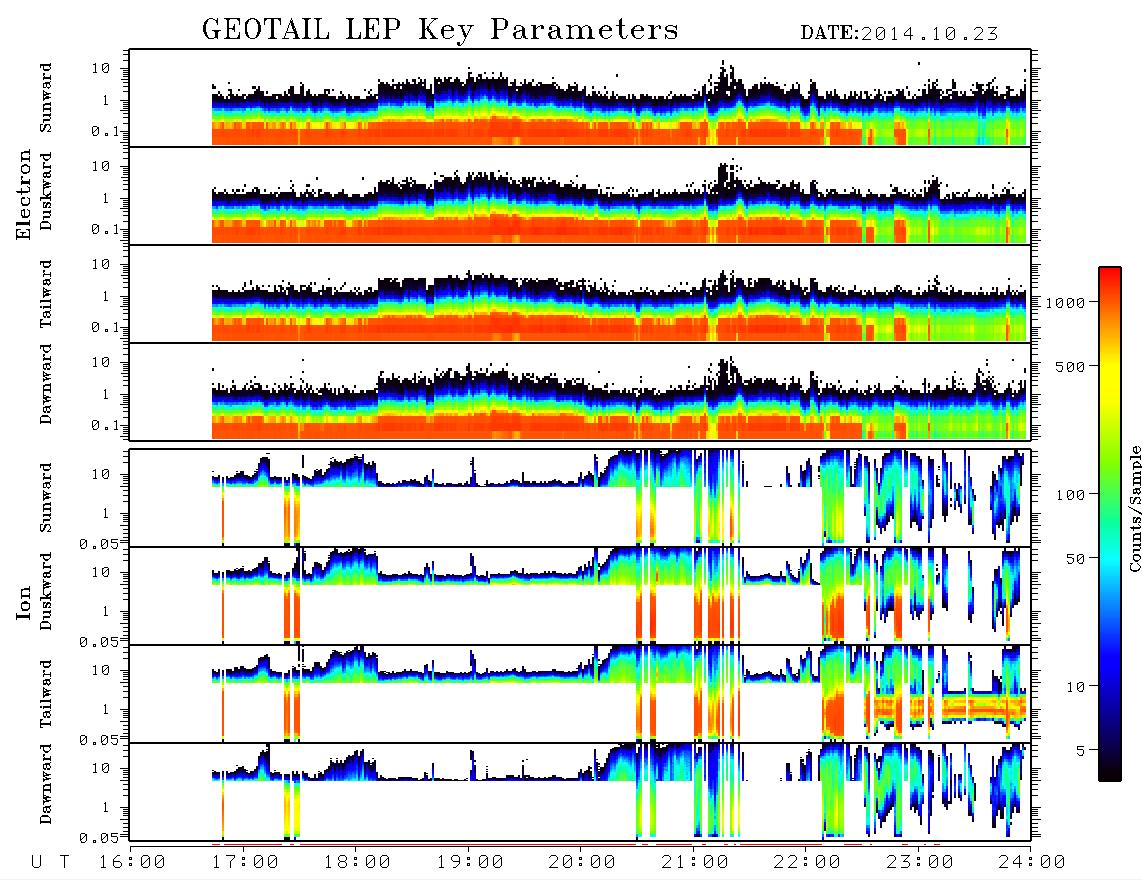Click the Ion Tailward spectrogram panel
Screen dimensions: 1142x880
click(580, 694)
